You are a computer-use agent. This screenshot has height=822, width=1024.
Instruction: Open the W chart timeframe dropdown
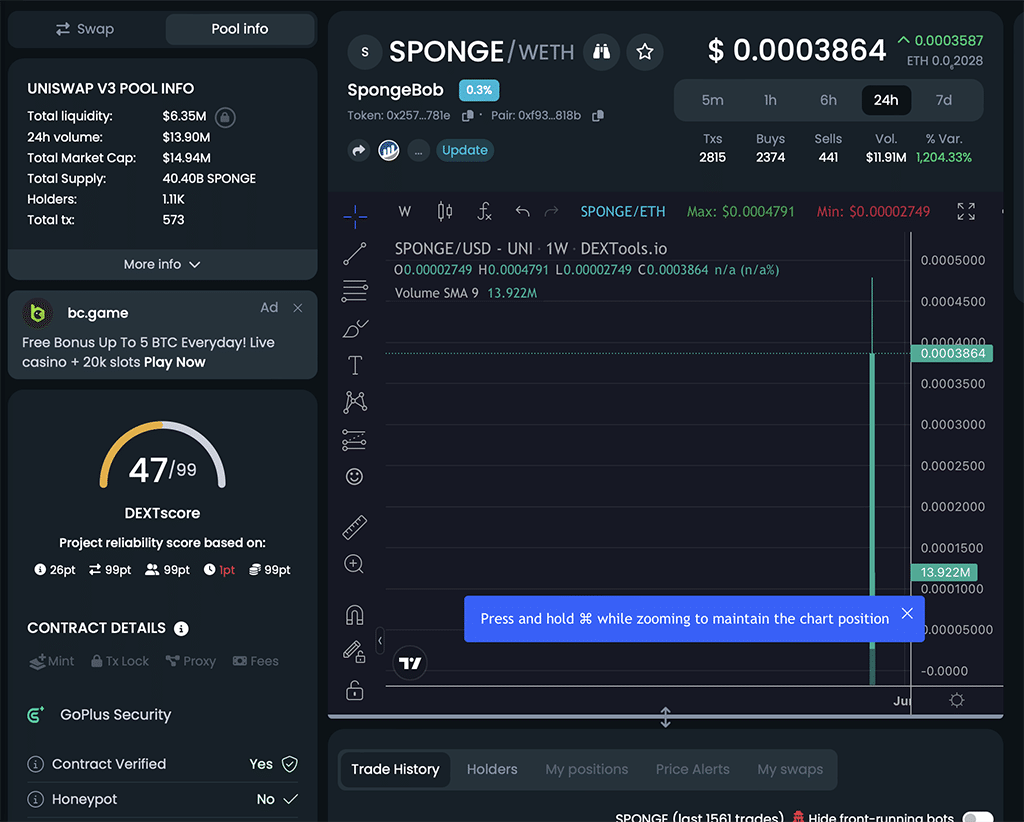tap(405, 212)
